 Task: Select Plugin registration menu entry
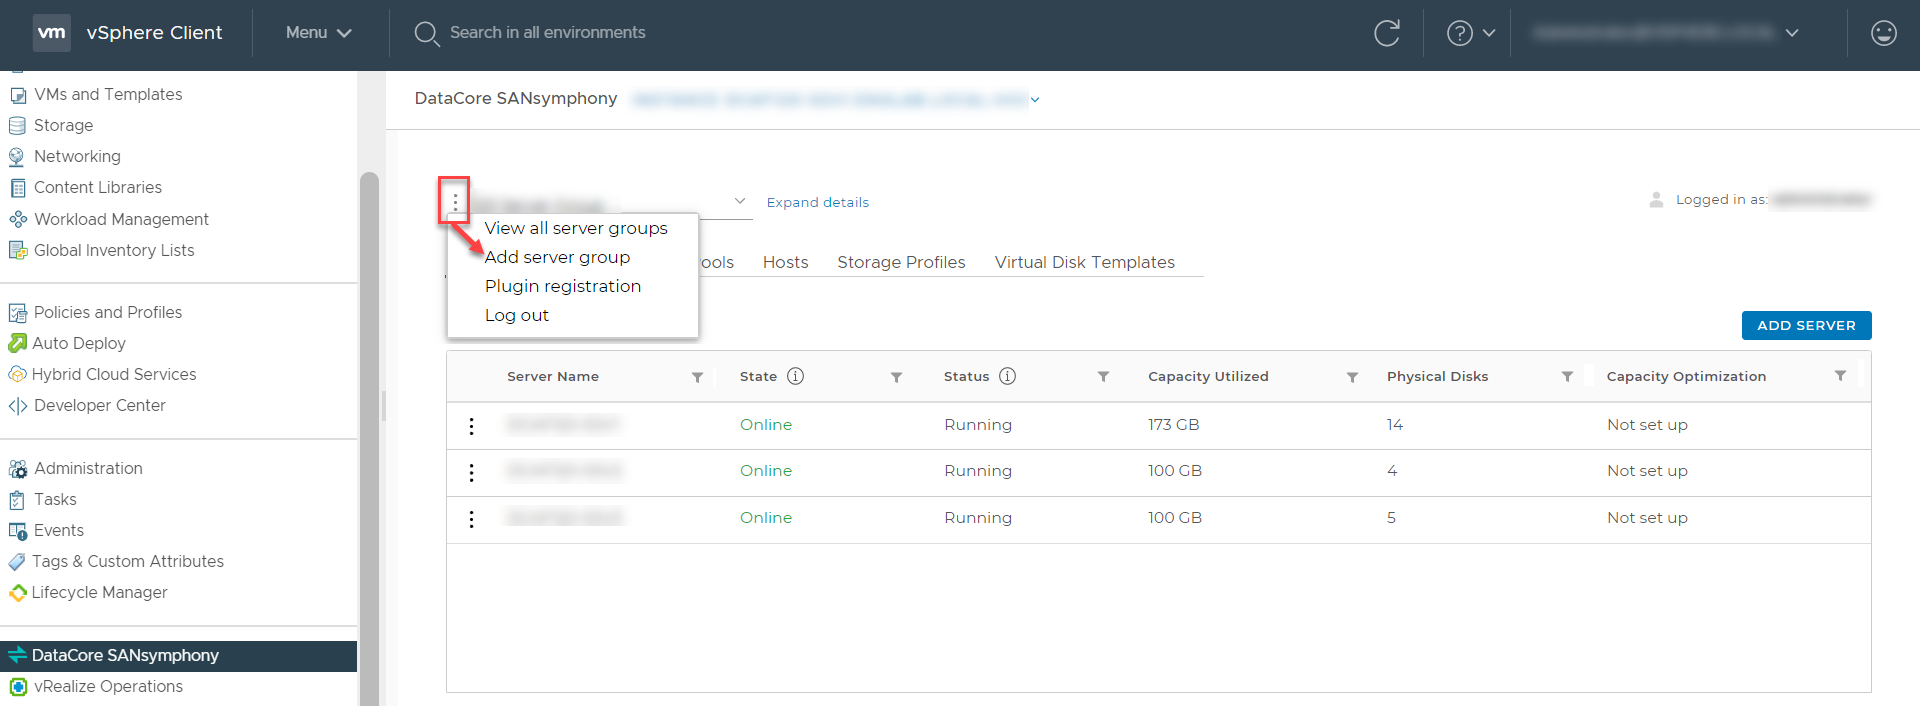tap(563, 286)
